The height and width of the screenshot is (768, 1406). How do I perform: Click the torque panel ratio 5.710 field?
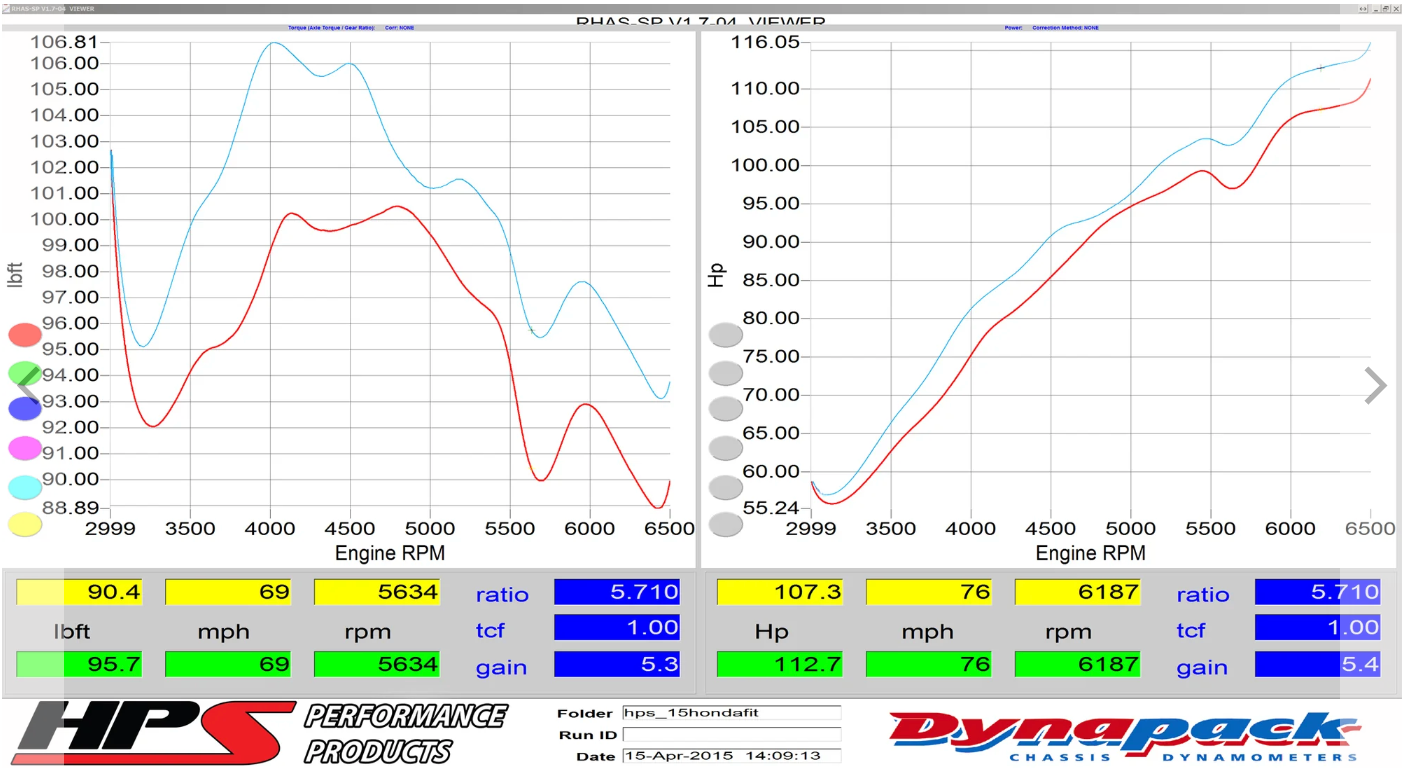pos(617,592)
